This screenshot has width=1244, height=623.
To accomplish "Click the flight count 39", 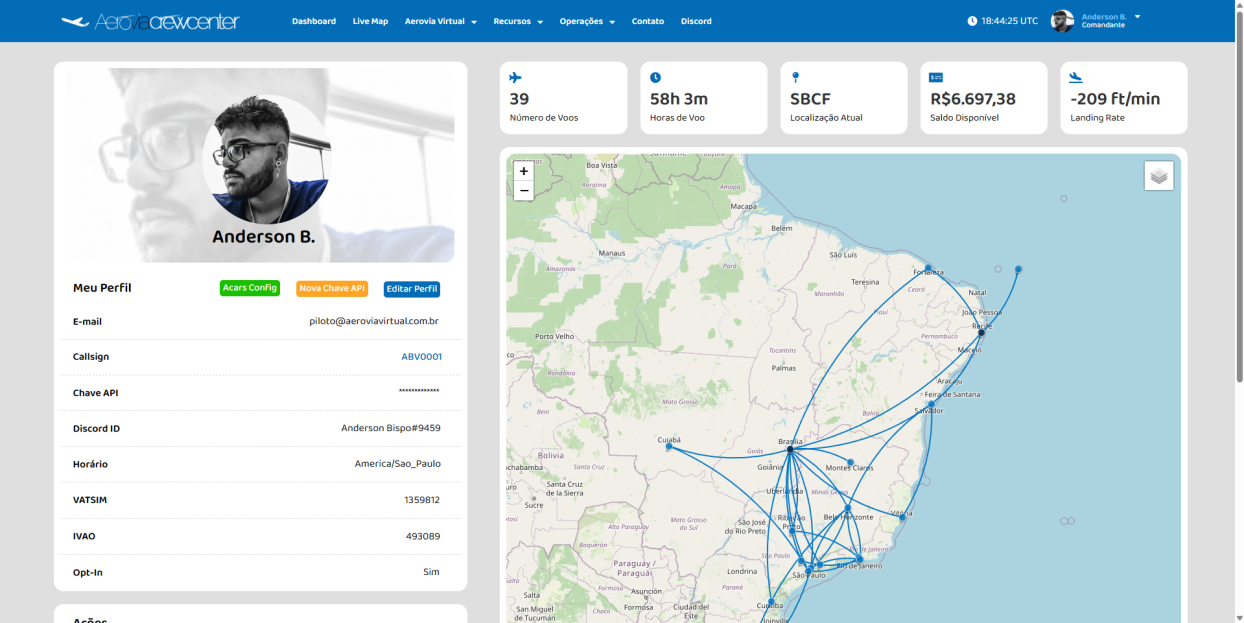I will pyautogui.click(x=519, y=99).
